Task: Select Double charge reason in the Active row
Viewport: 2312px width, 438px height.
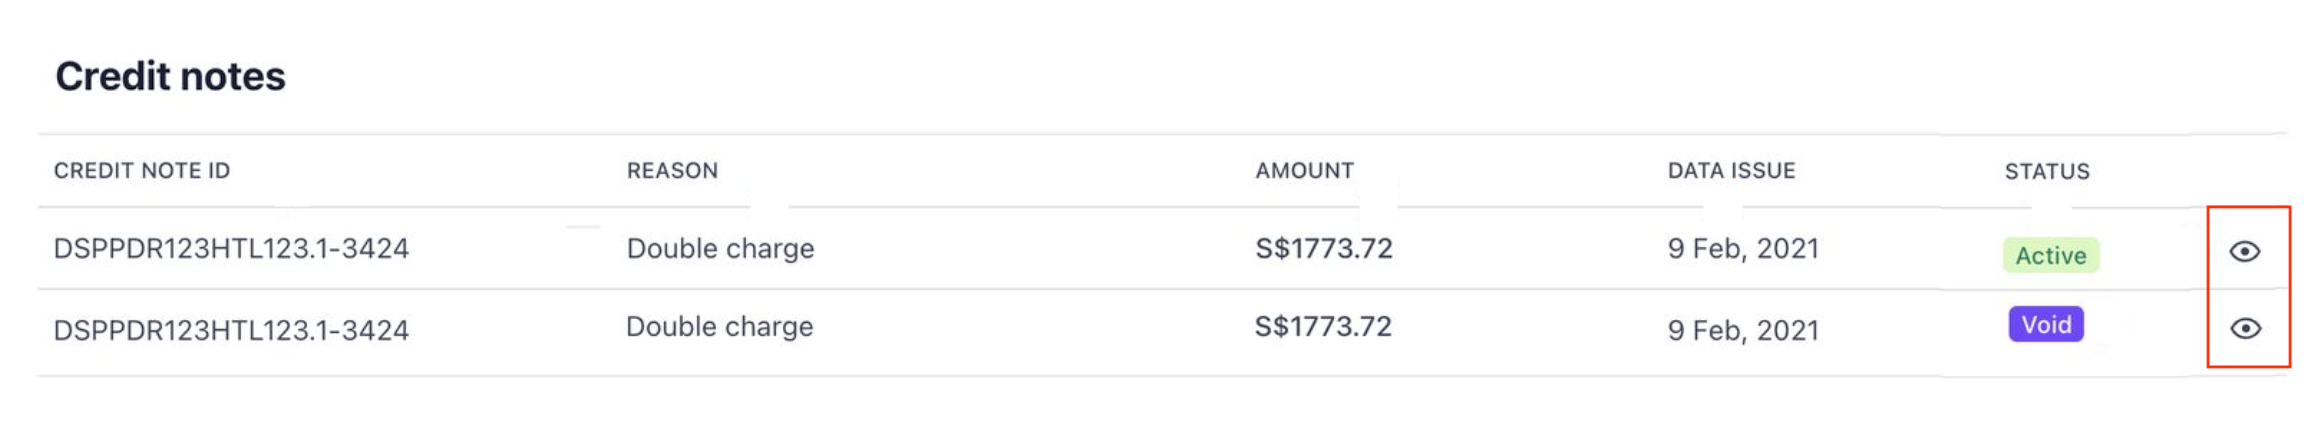Action: coord(720,249)
